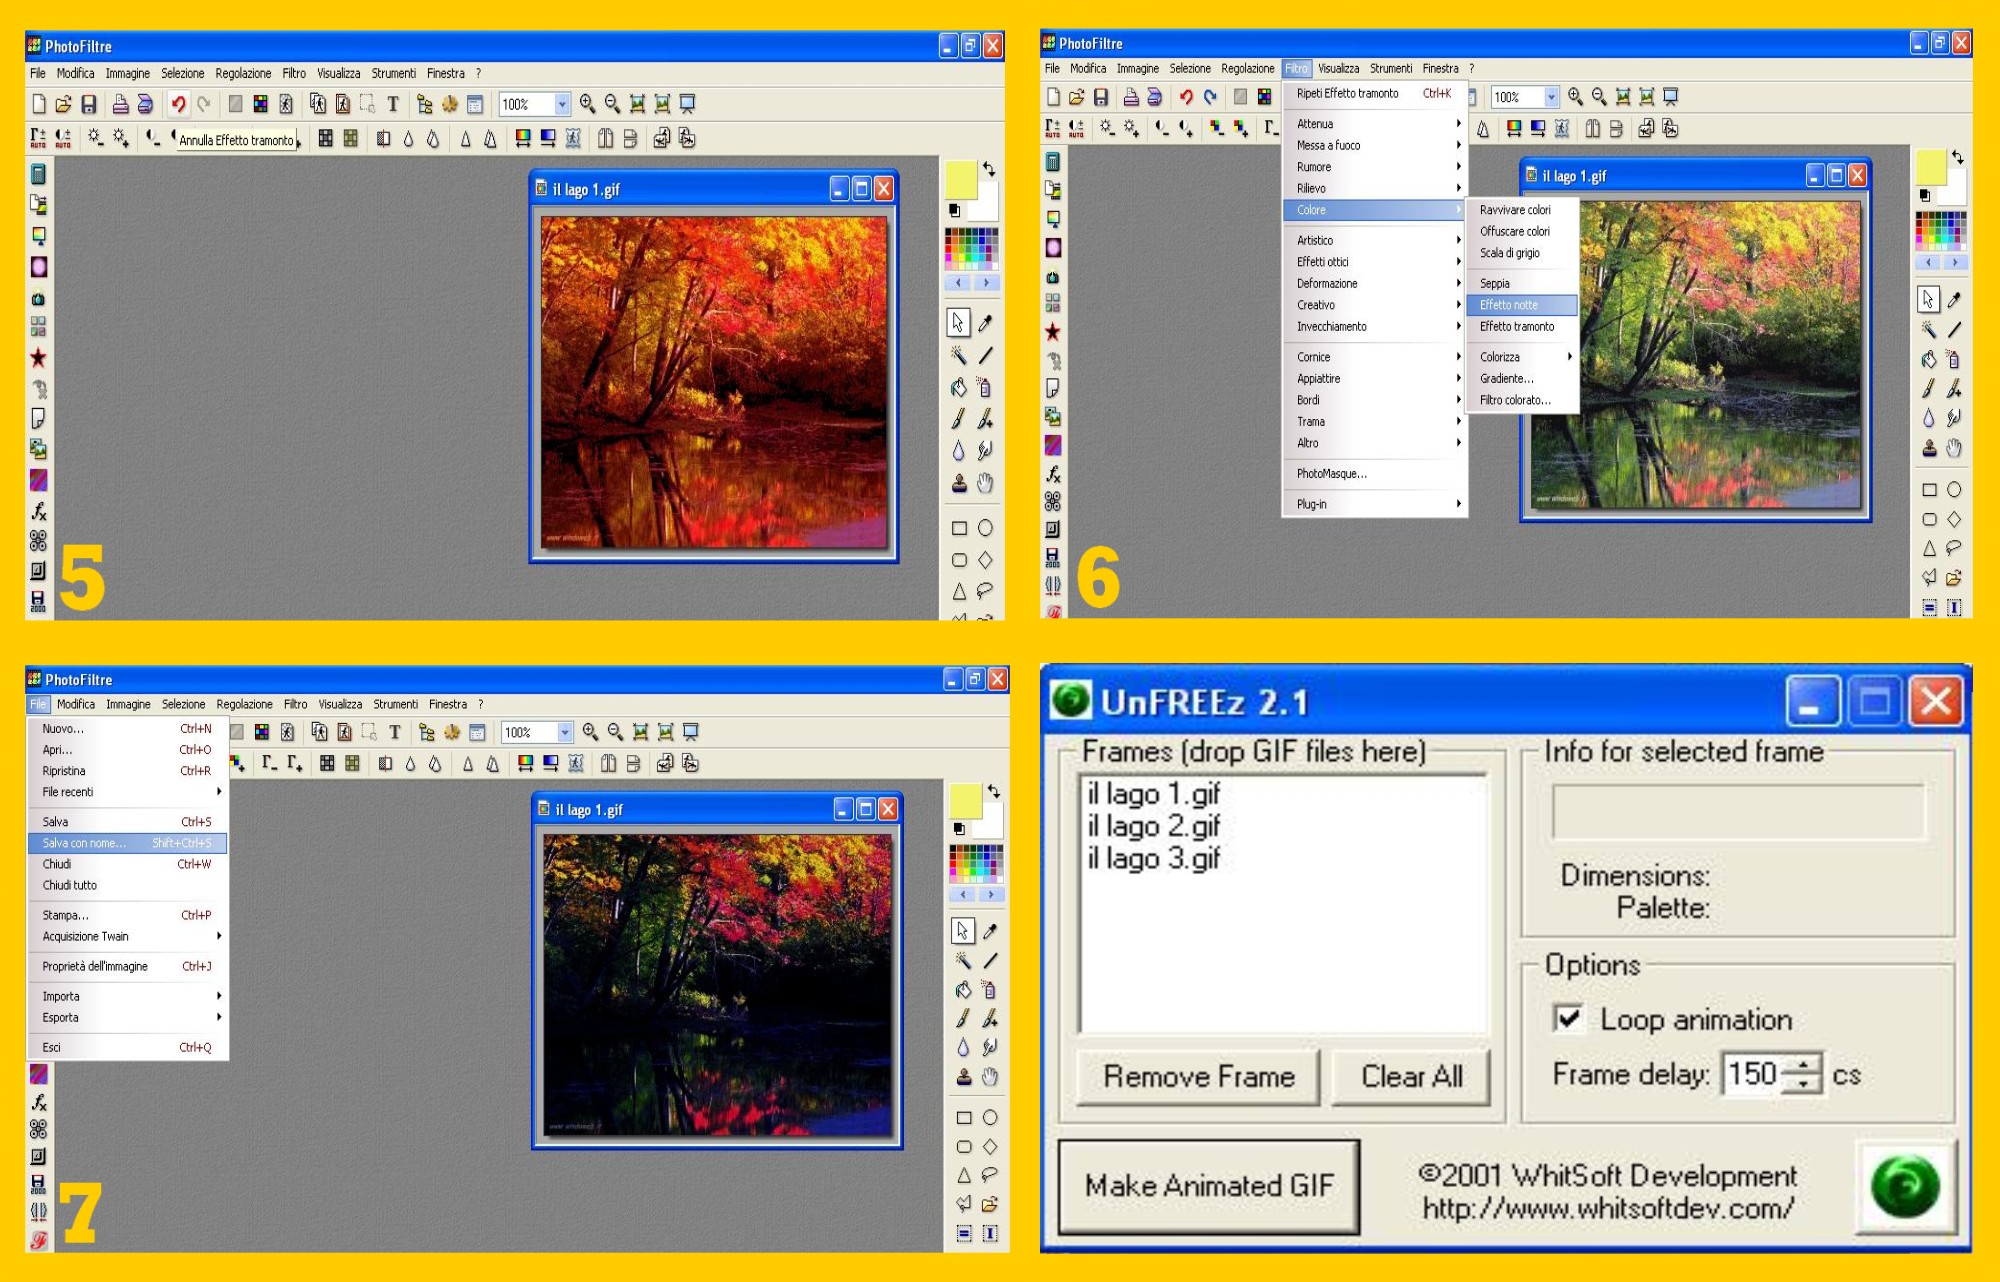Click the green UnFREEz swirl logo button

(x=1905, y=1186)
